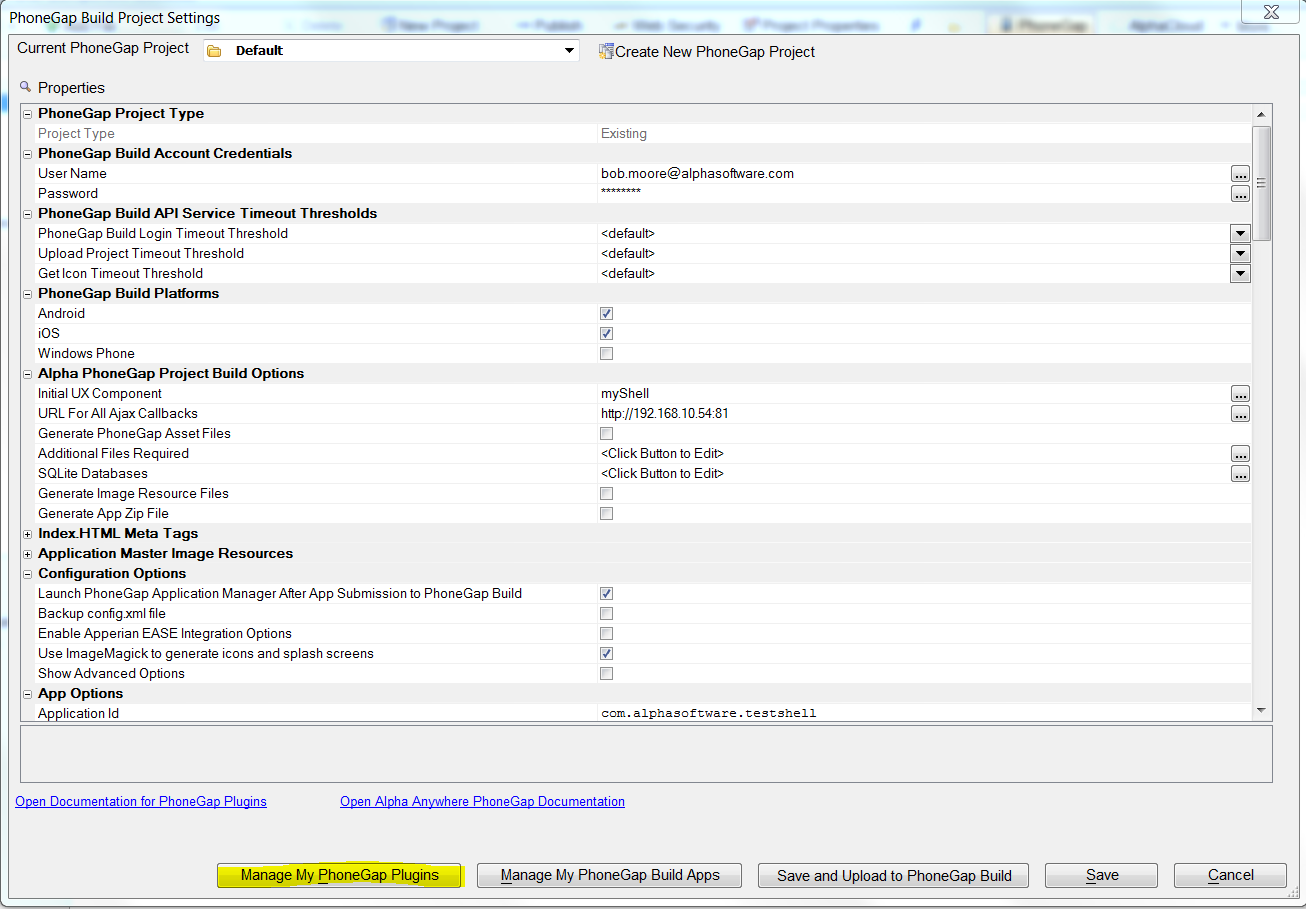This screenshot has height=909, width=1306.
Task: Uncheck Launch PhoneGap Application Manager checkbox
Action: click(606, 594)
